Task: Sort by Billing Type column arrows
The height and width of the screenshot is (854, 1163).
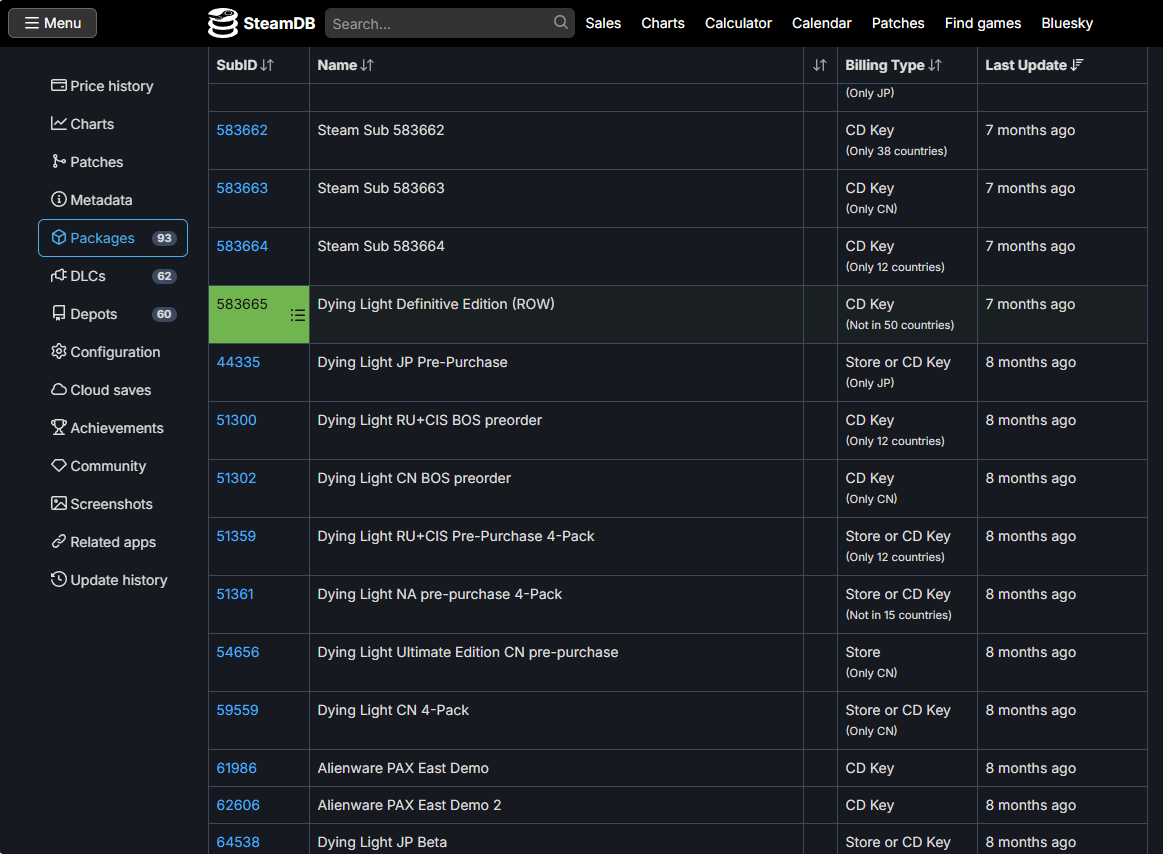Action: [935, 65]
